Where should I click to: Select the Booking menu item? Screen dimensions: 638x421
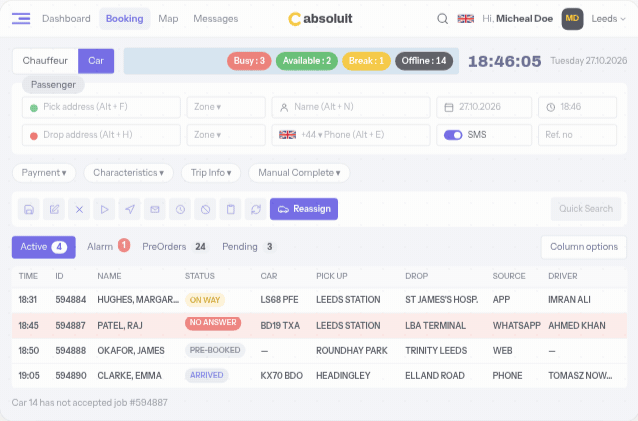(125, 19)
